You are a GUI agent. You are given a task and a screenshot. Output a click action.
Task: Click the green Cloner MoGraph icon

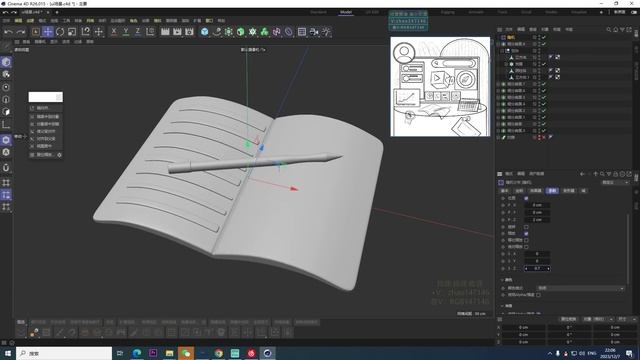click(x=264, y=31)
